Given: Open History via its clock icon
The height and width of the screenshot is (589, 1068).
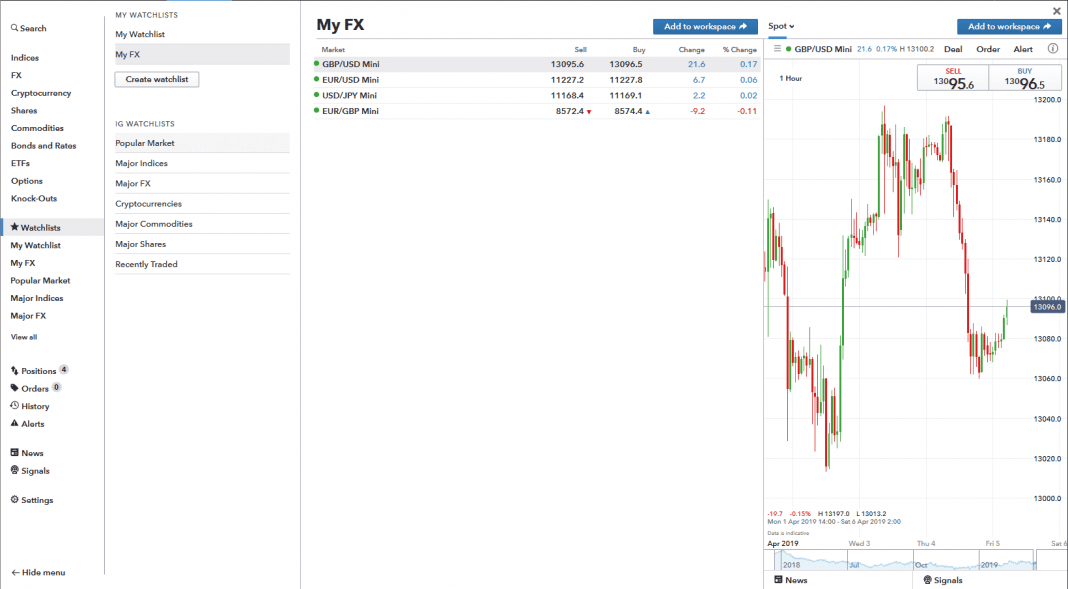Looking at the screenshot, I should click(14, 406).
